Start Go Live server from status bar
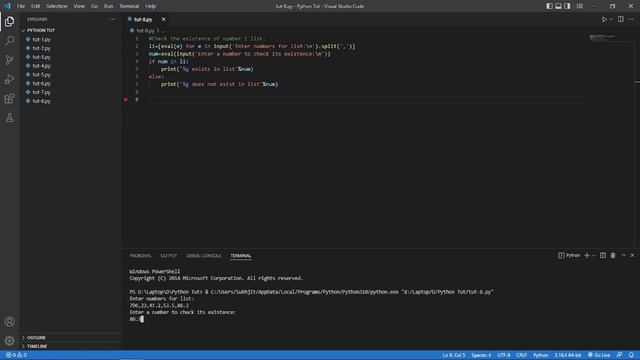 pyautogui.click(x=599, y=355)
